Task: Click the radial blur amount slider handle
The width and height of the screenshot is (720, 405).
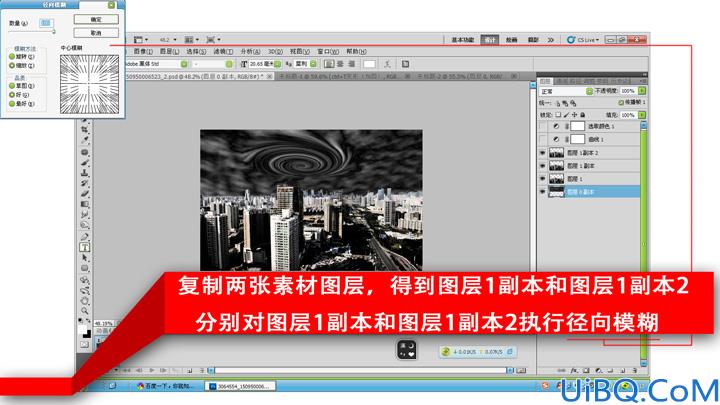Action: coord(54,31)
